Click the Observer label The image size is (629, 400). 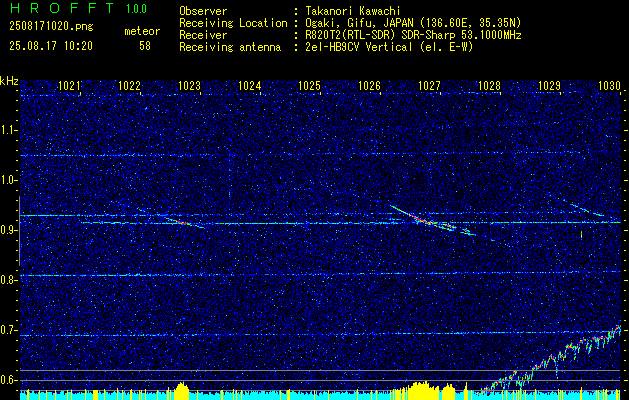coord(203,11)
